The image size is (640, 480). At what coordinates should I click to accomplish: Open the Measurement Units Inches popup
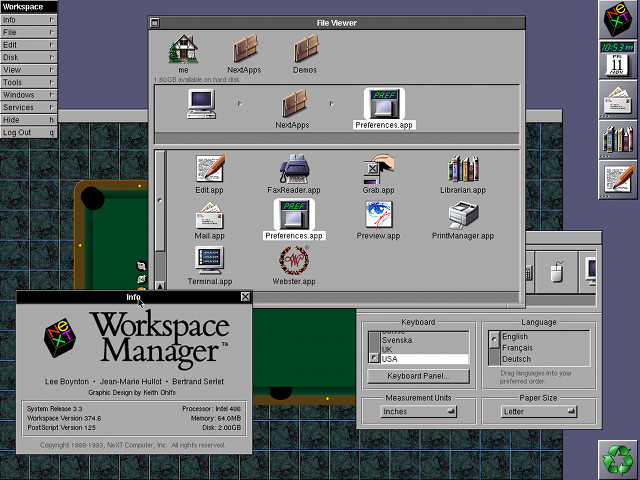(x=418, y=411)
